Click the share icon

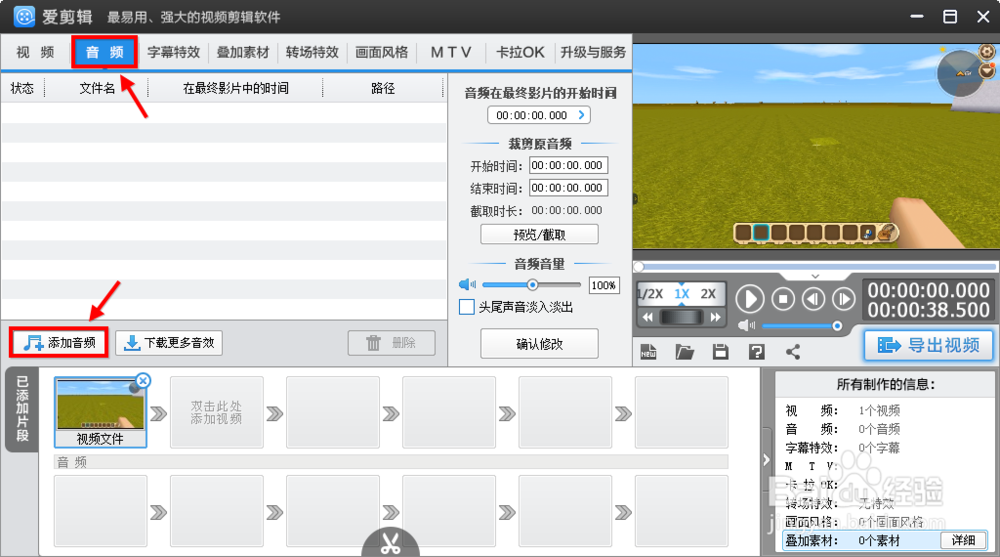pos(793,352)
